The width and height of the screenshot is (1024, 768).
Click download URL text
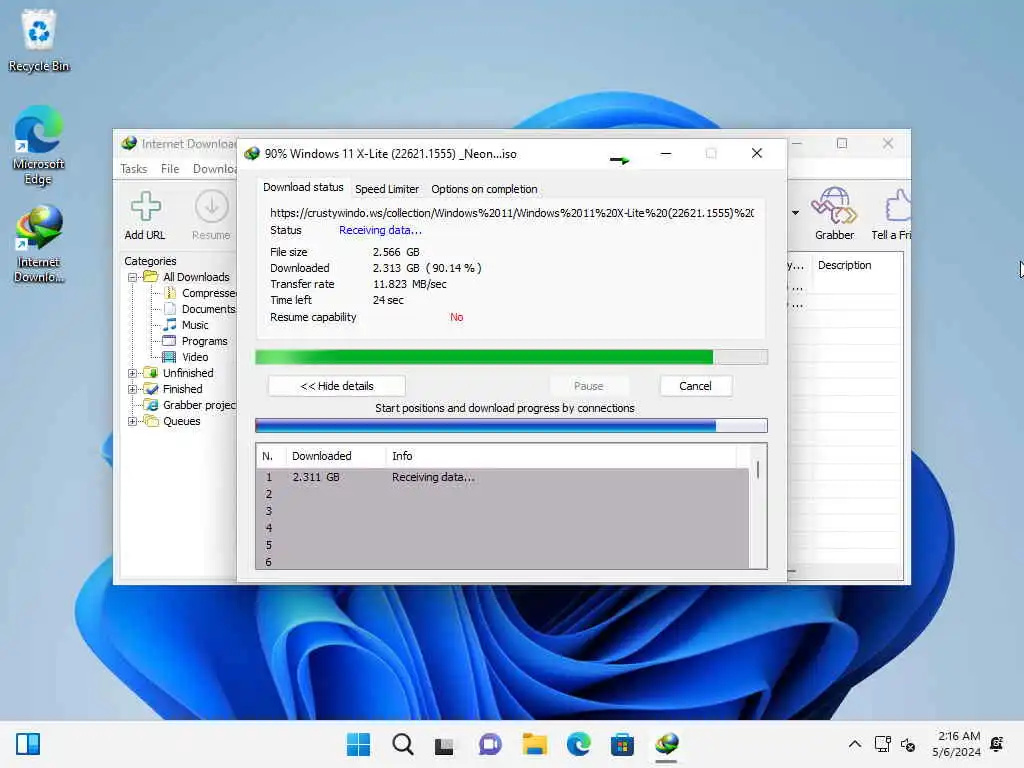tap(512, 213)
